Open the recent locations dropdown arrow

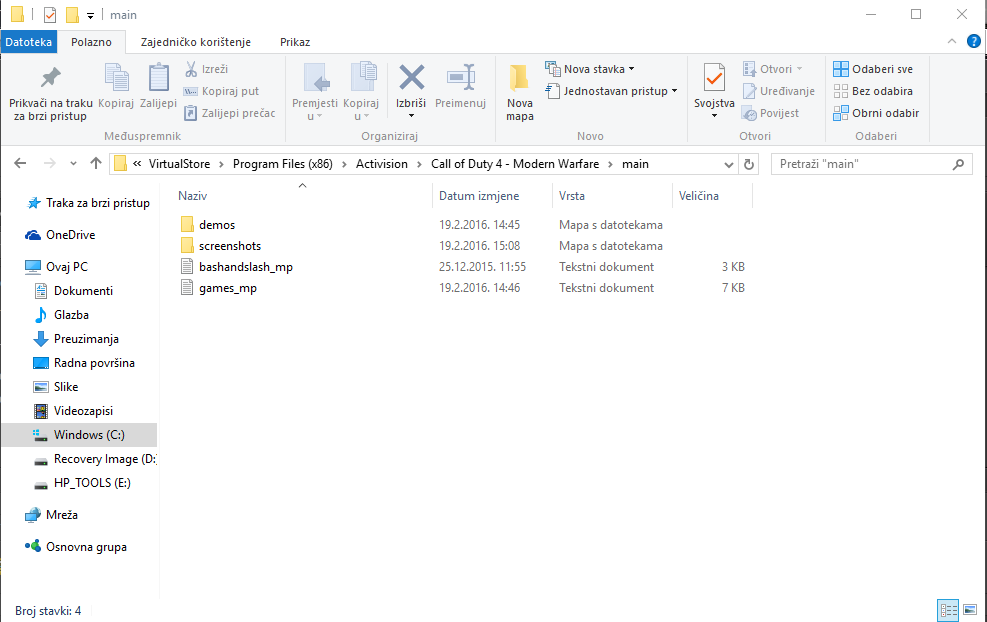pos(73,164)
